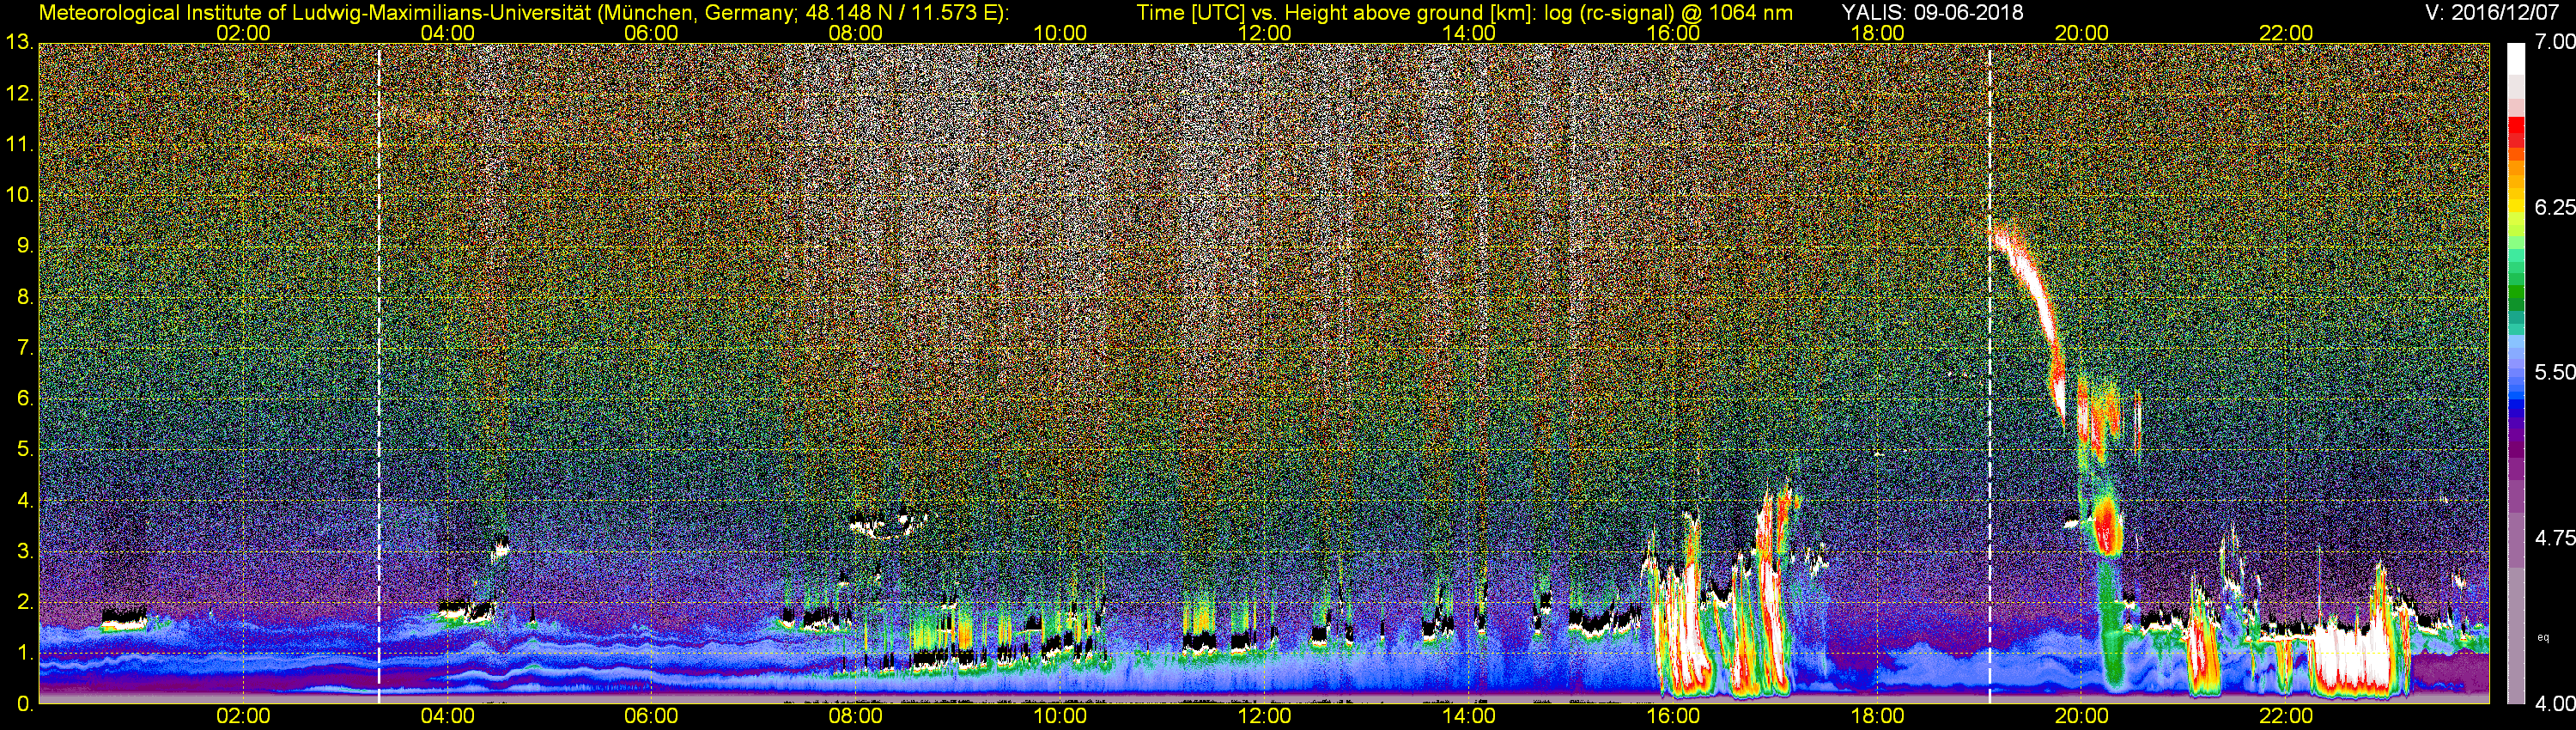Click the "12." height axis label
Image resolution: width=2576 pixels, height=730 pixels.
(19, 94)
